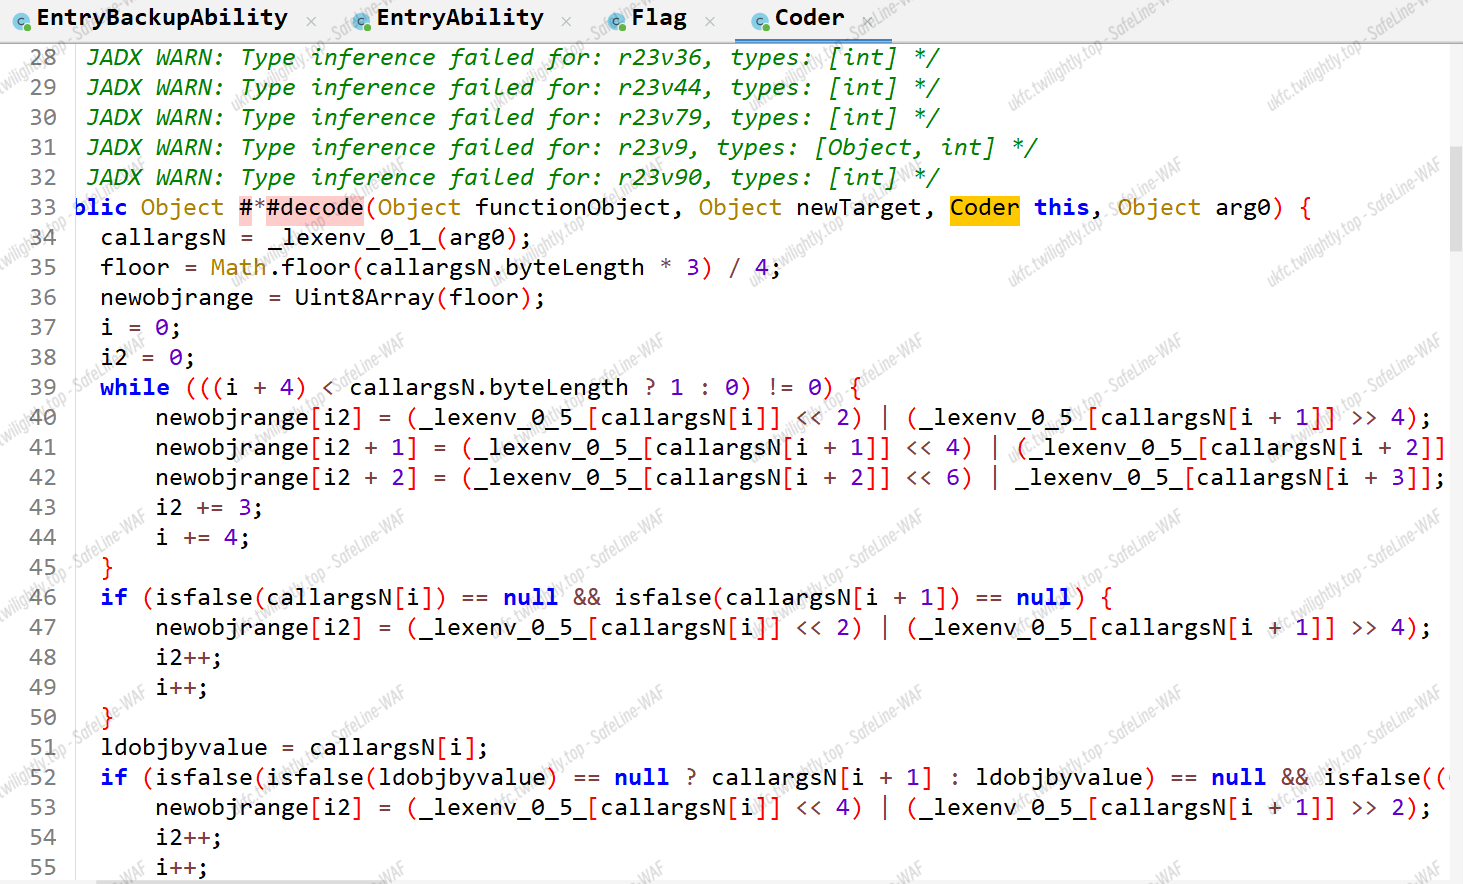This screenshot has width=1463, height=884.
Task: Click the class icon on Flag tab
Action: click(617, 21)
